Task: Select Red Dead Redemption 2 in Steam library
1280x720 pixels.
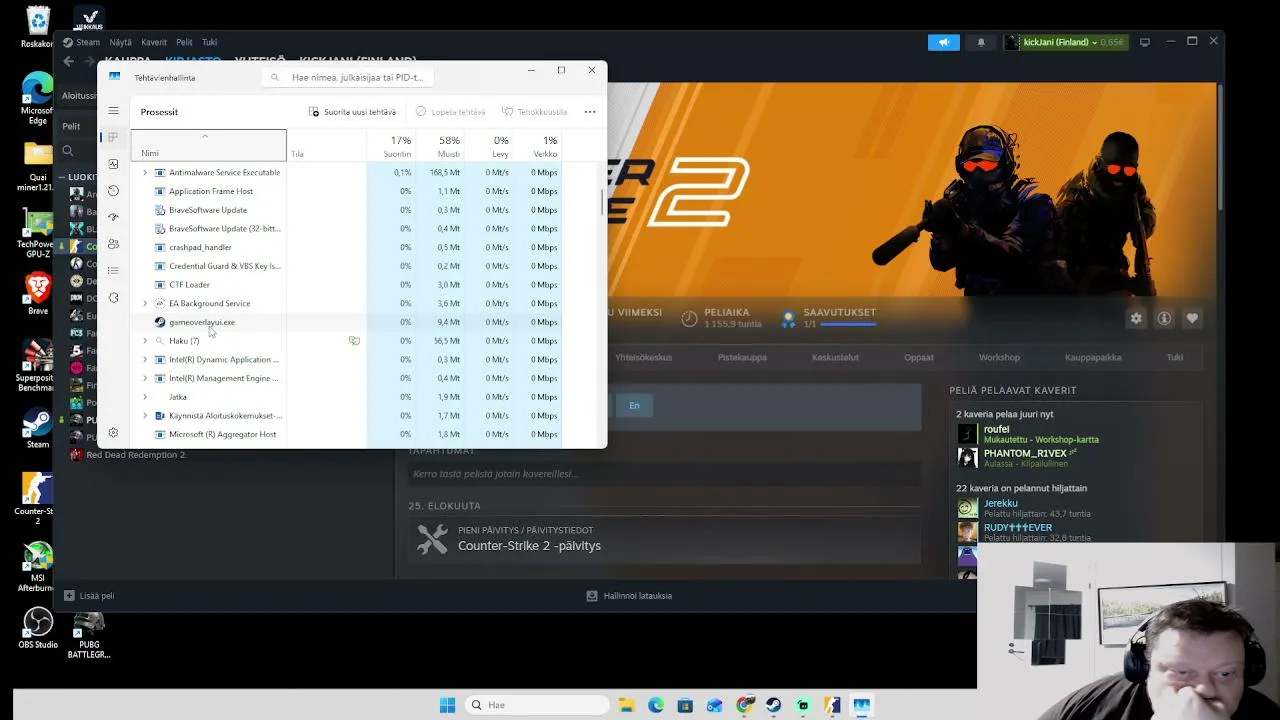Action: (x=135, y=455)
